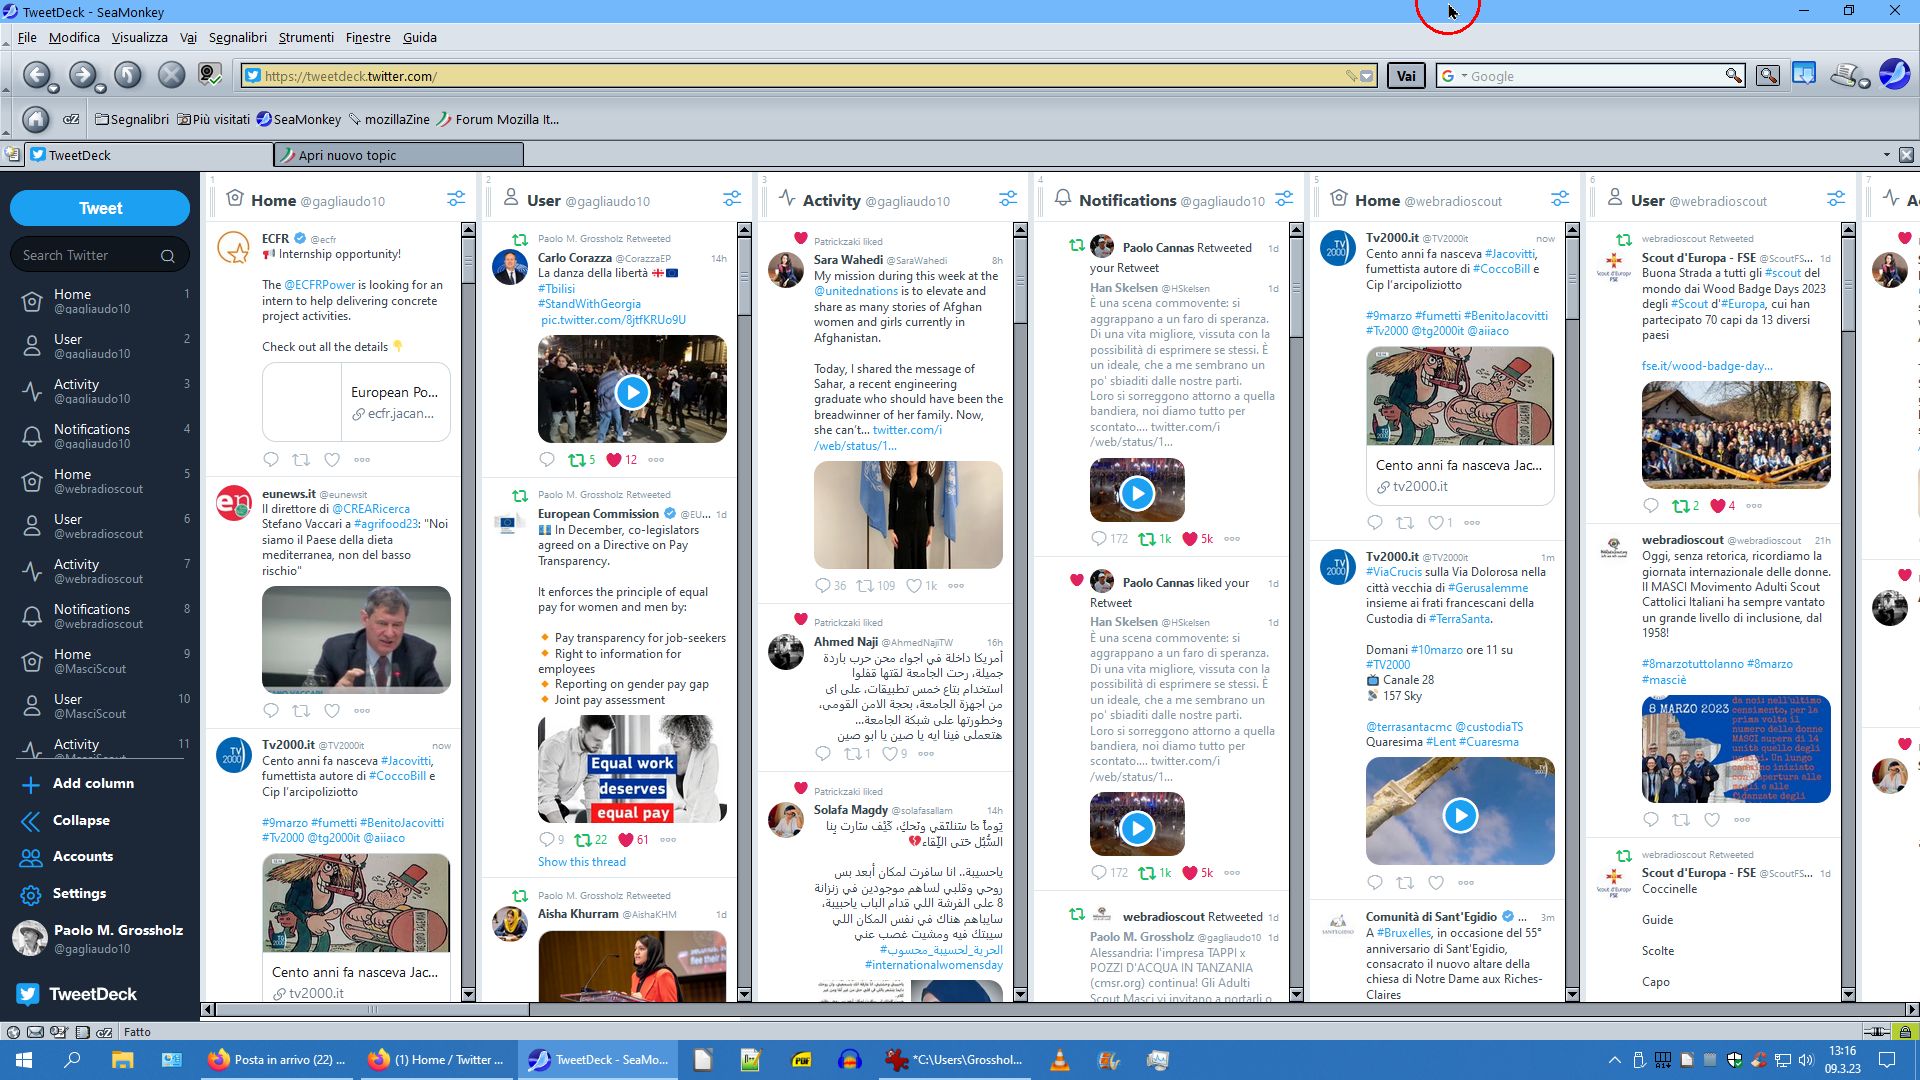Open the Segnalibri bookmarks folder
The image size is (1920, 1080).
pyautogui.click(x=132, y=119)
